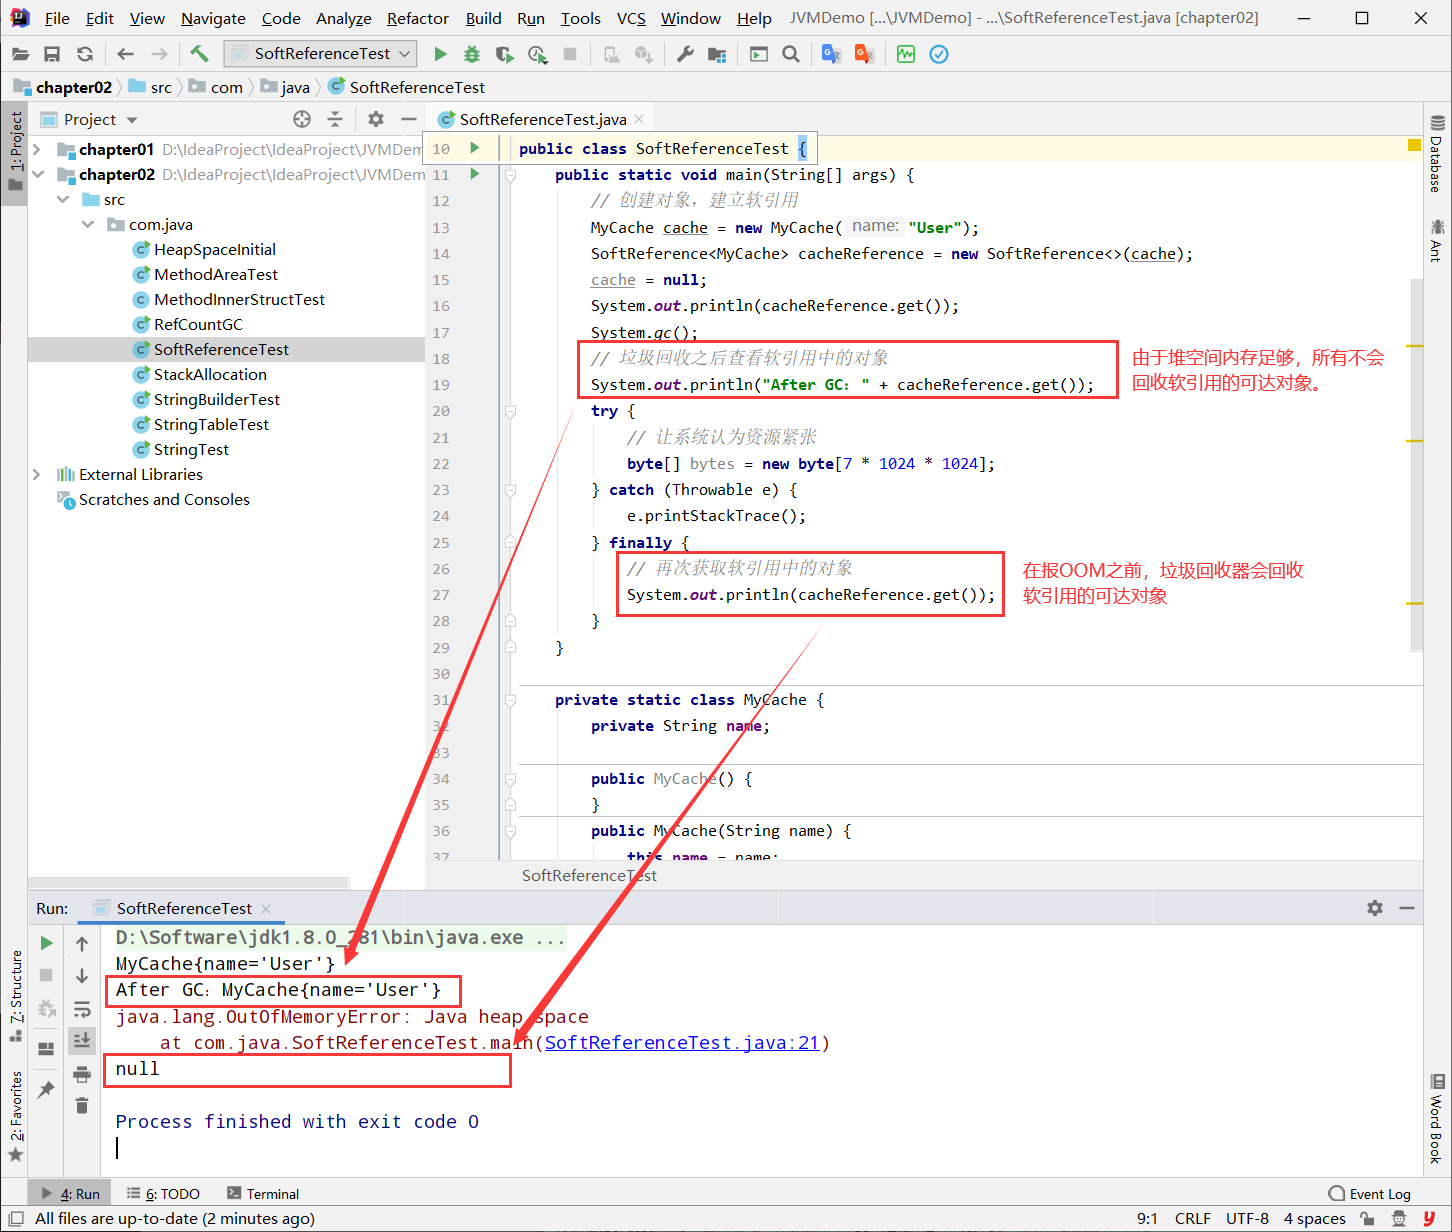Screen dimensions: 1452x1232
Task: Open the Event Log
Action: (x=1369, y=1194)
